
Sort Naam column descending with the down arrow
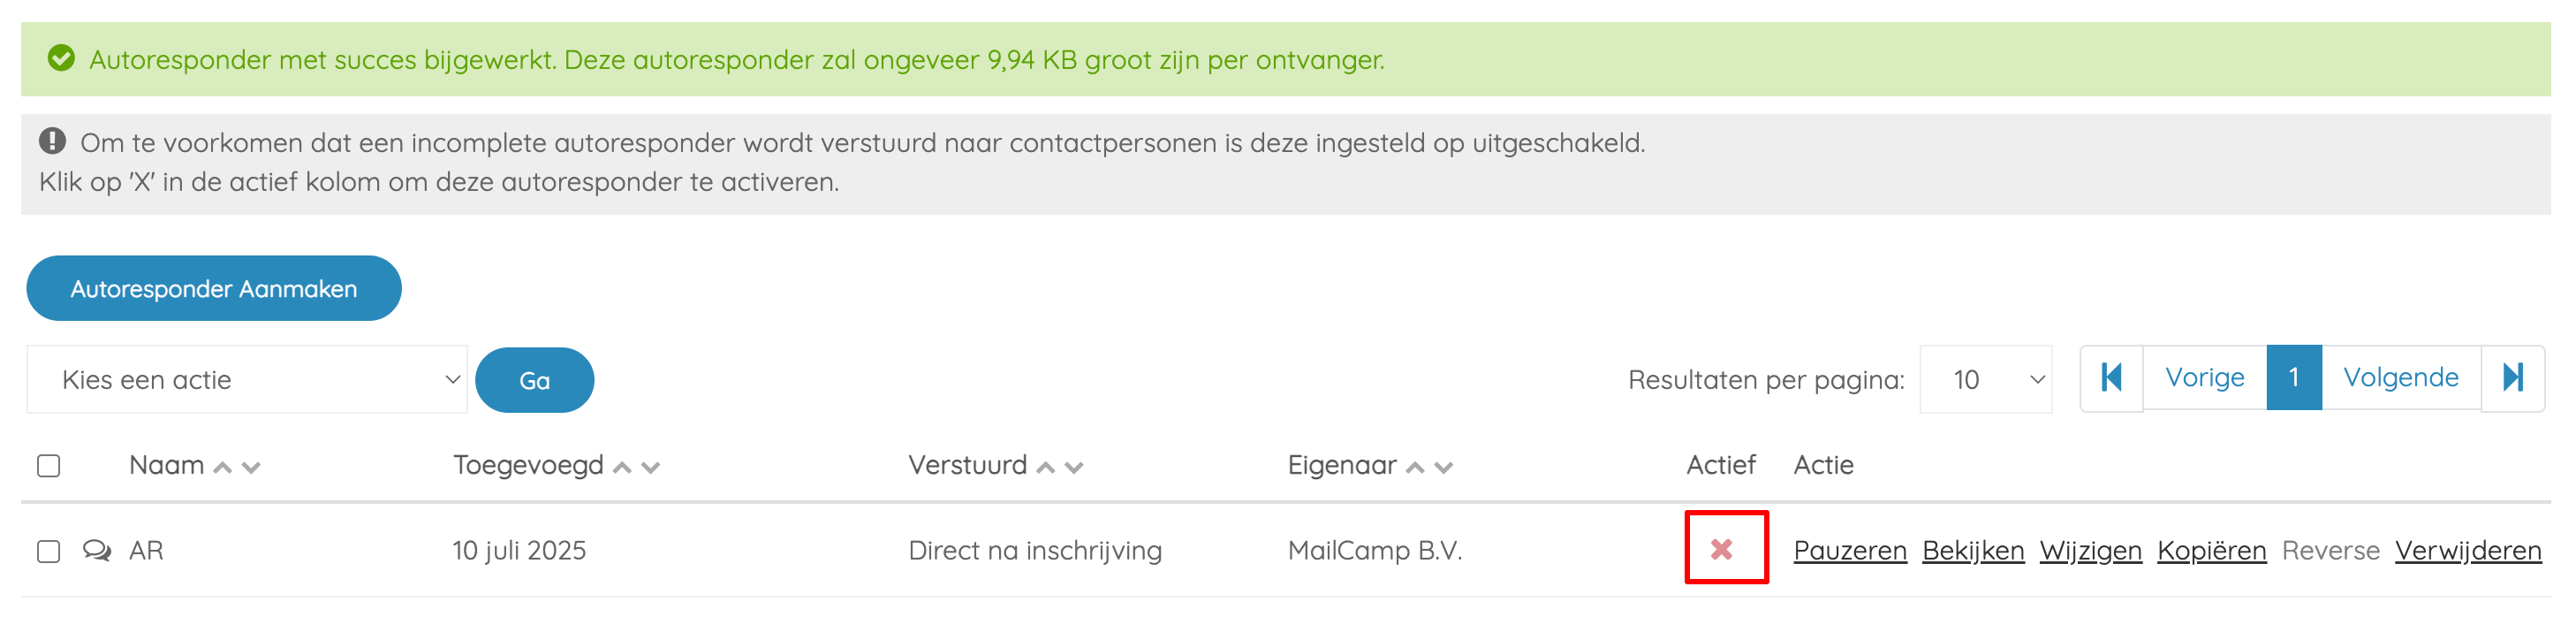click(251, 467)
